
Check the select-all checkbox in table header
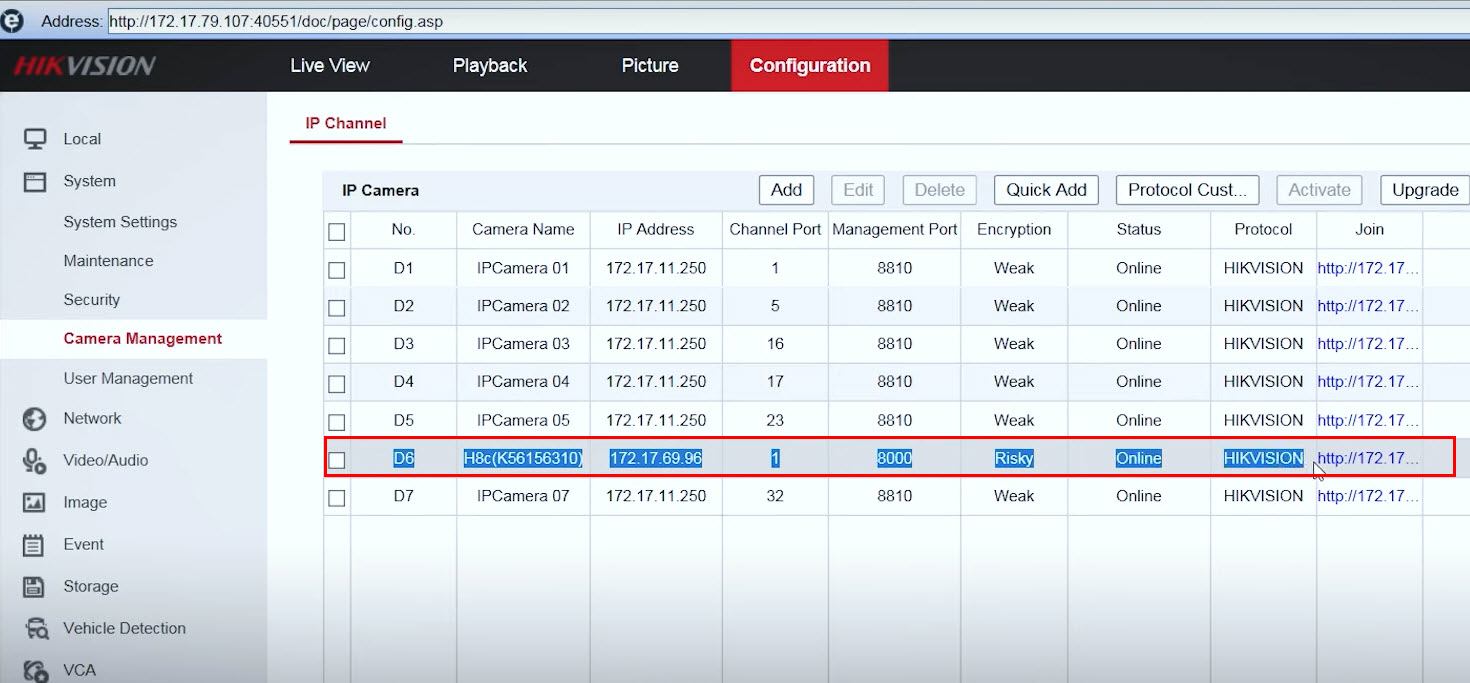[x=337, y=231]
